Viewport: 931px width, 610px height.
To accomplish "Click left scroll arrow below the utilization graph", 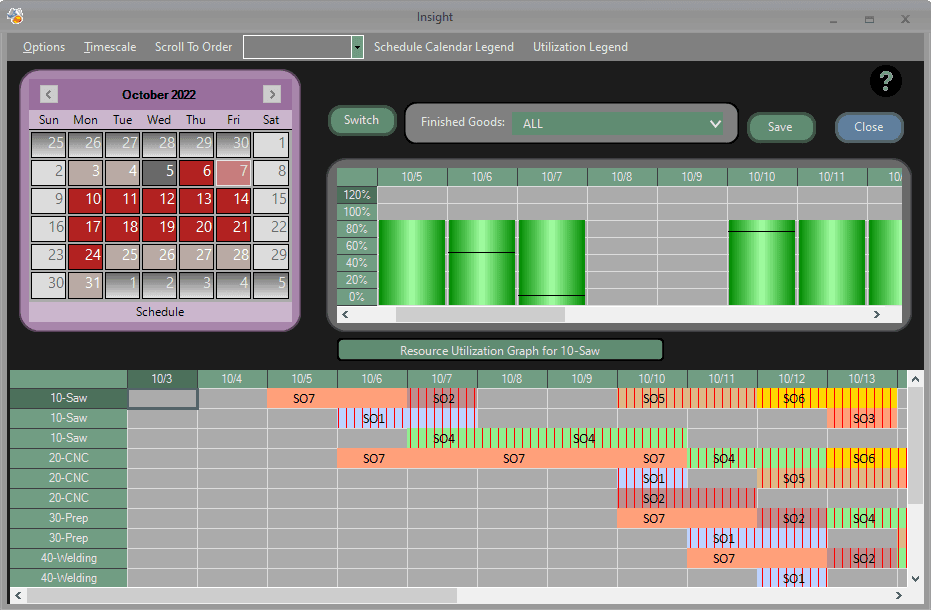I will tap(345, 314).
